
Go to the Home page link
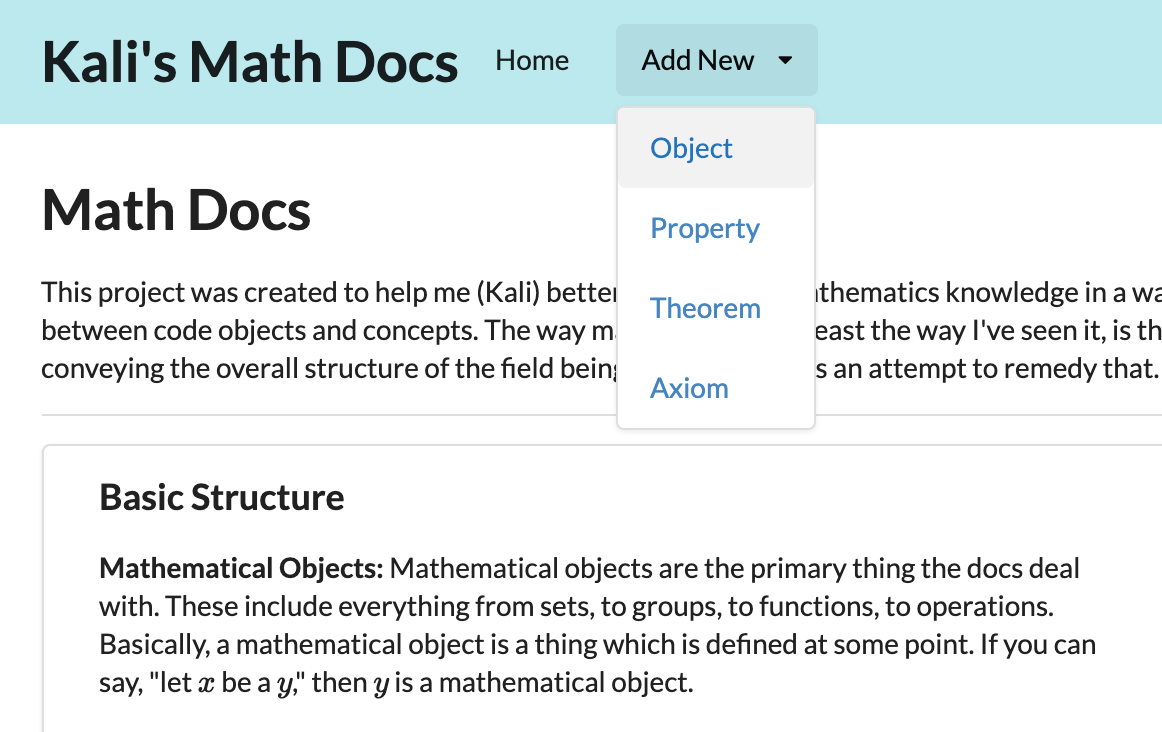point(532,60)
